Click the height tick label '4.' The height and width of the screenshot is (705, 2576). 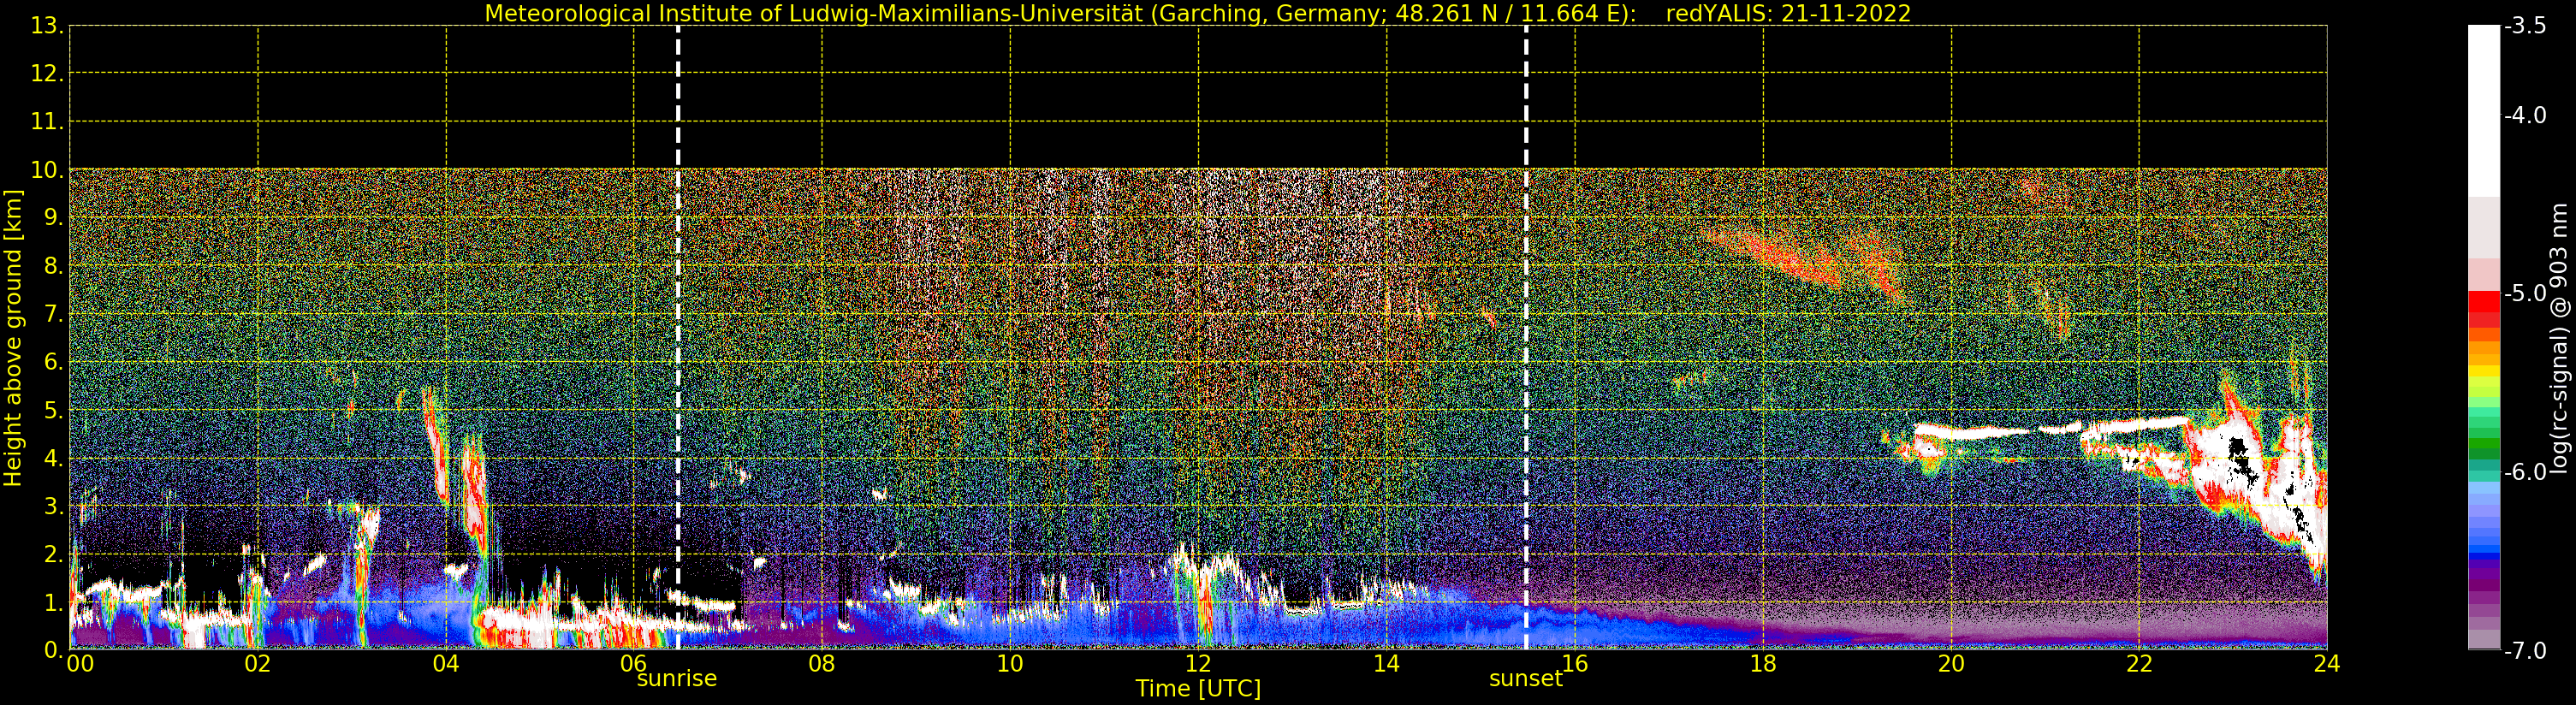coord(54,458)
